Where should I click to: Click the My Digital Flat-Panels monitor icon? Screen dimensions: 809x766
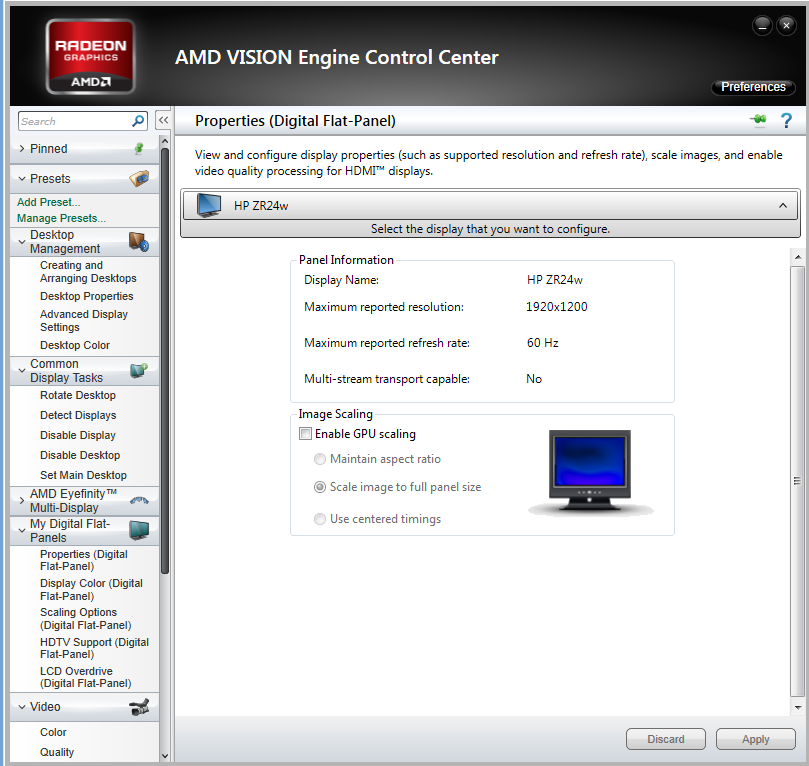[139, 530]
